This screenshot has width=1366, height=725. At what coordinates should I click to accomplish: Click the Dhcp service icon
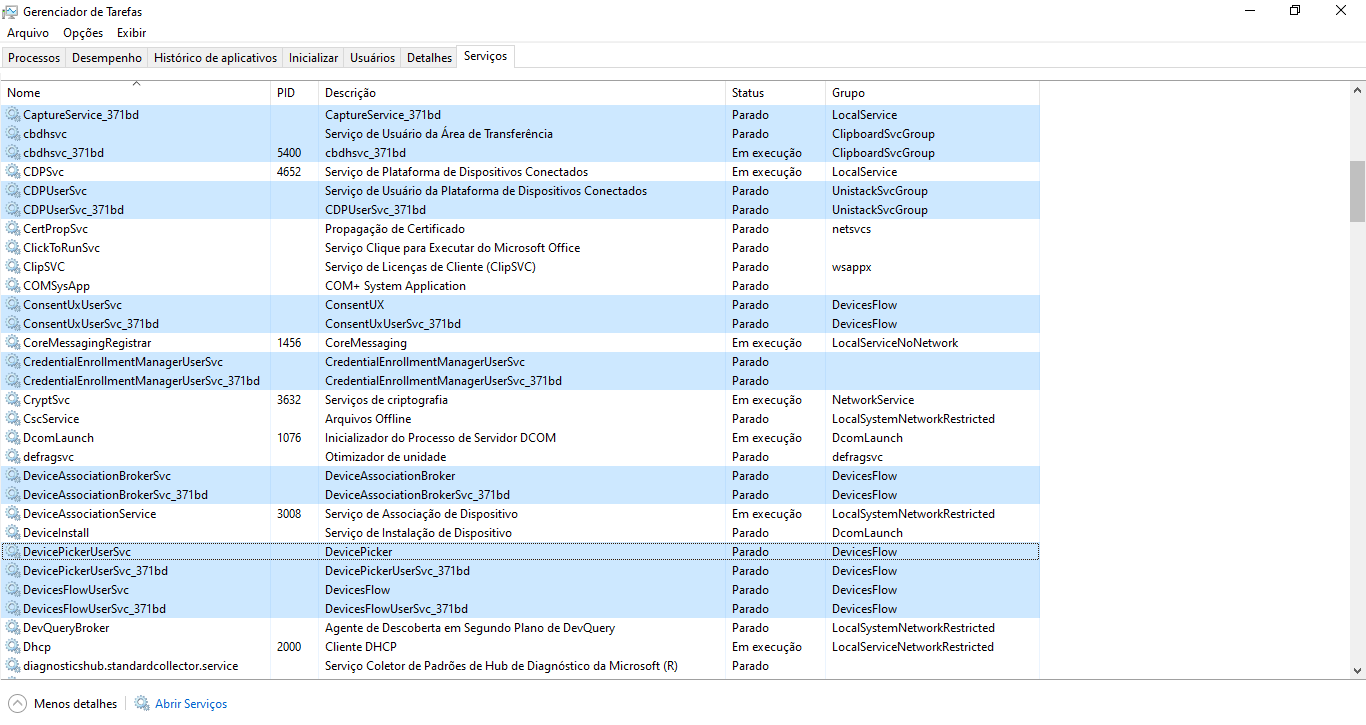13,647
